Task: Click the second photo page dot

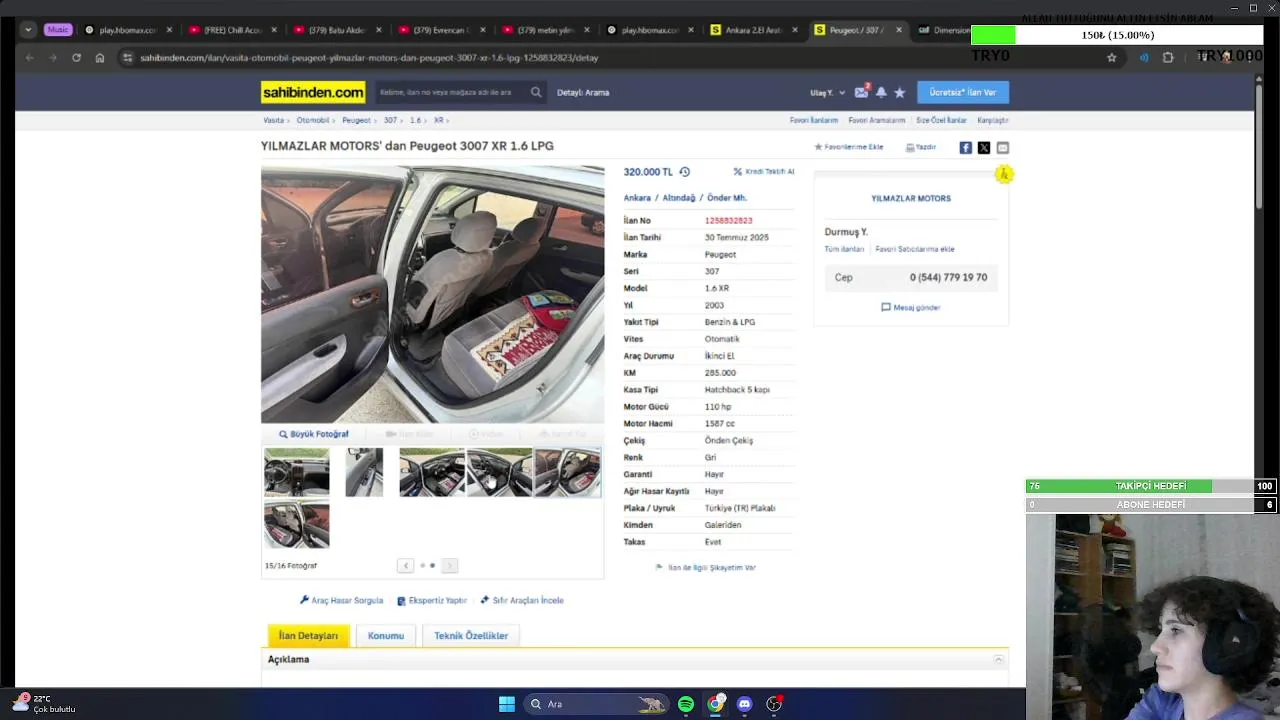Action: (432, 566)
